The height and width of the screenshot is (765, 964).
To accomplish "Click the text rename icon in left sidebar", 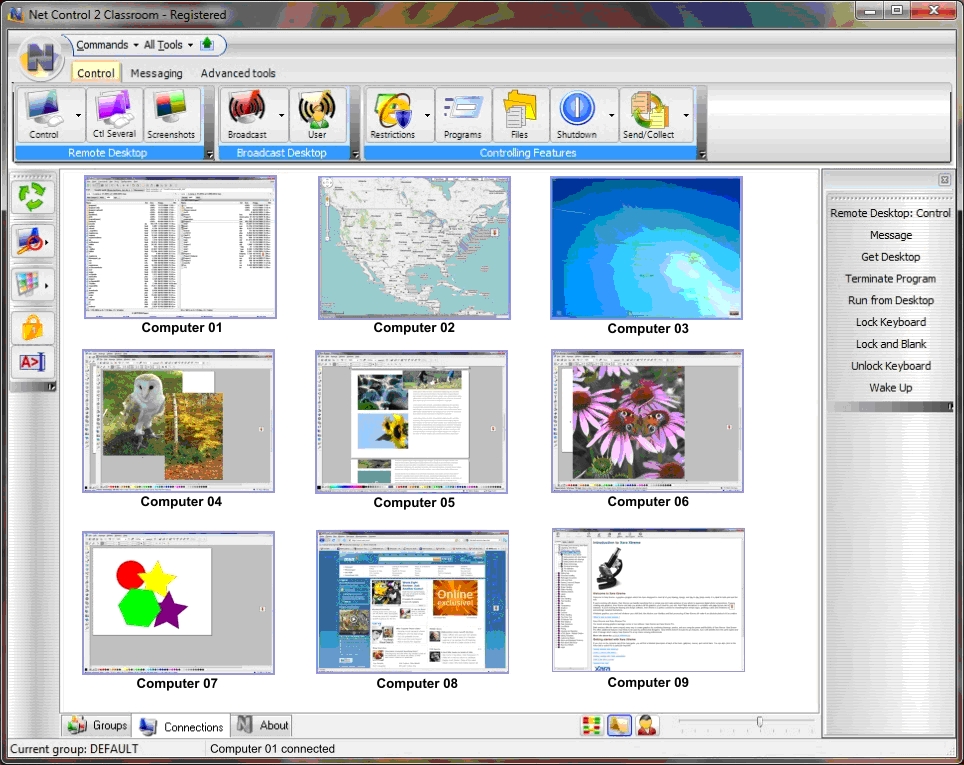I will (x=32, y=363).
